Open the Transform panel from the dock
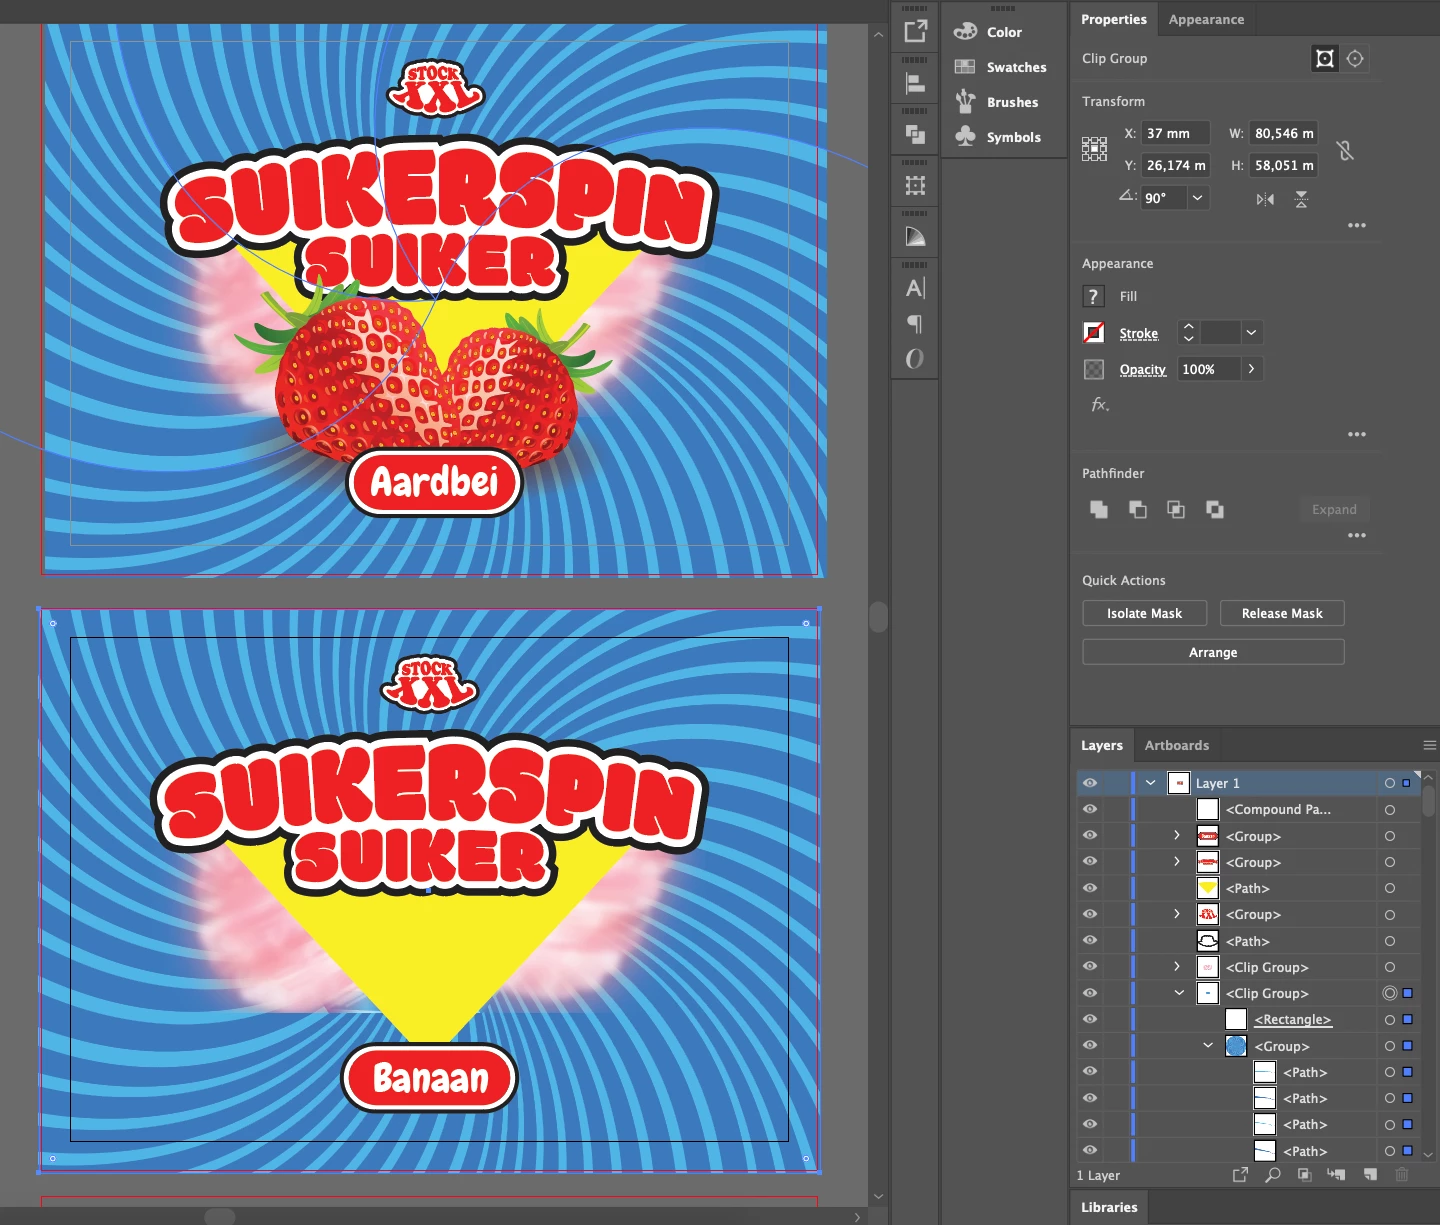This screenshot has width=1440, height=1225. pyautogui.click(x=915, y=185)
